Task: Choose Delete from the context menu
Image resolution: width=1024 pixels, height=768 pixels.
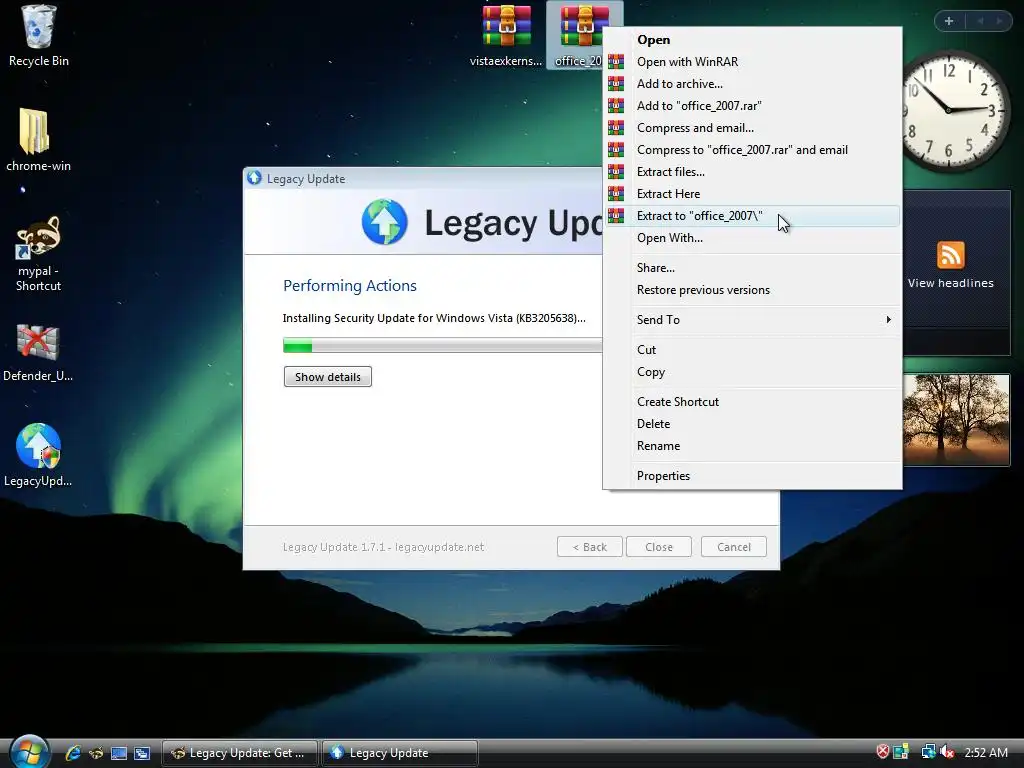Action: pos(752,424)
